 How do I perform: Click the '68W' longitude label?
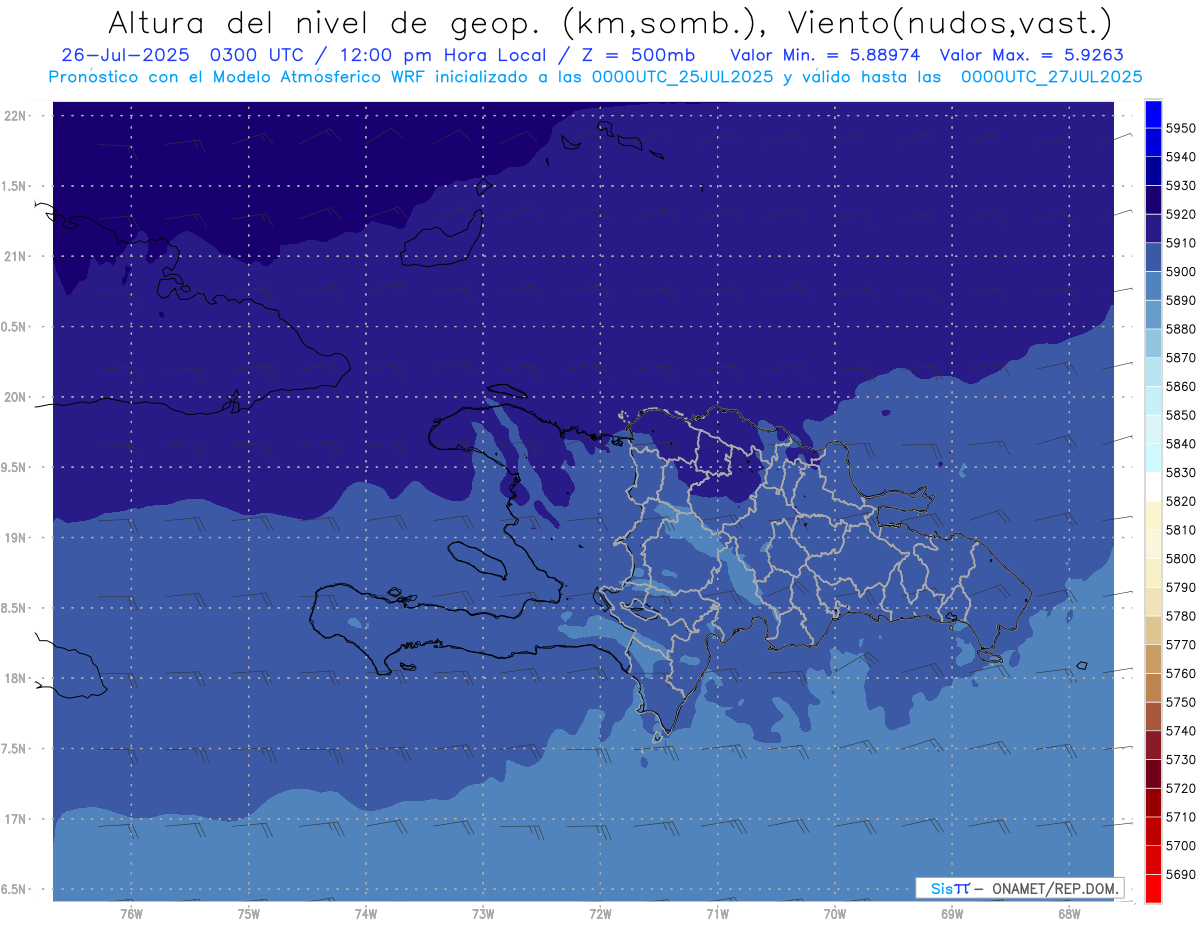click(x=1069, y=914)
